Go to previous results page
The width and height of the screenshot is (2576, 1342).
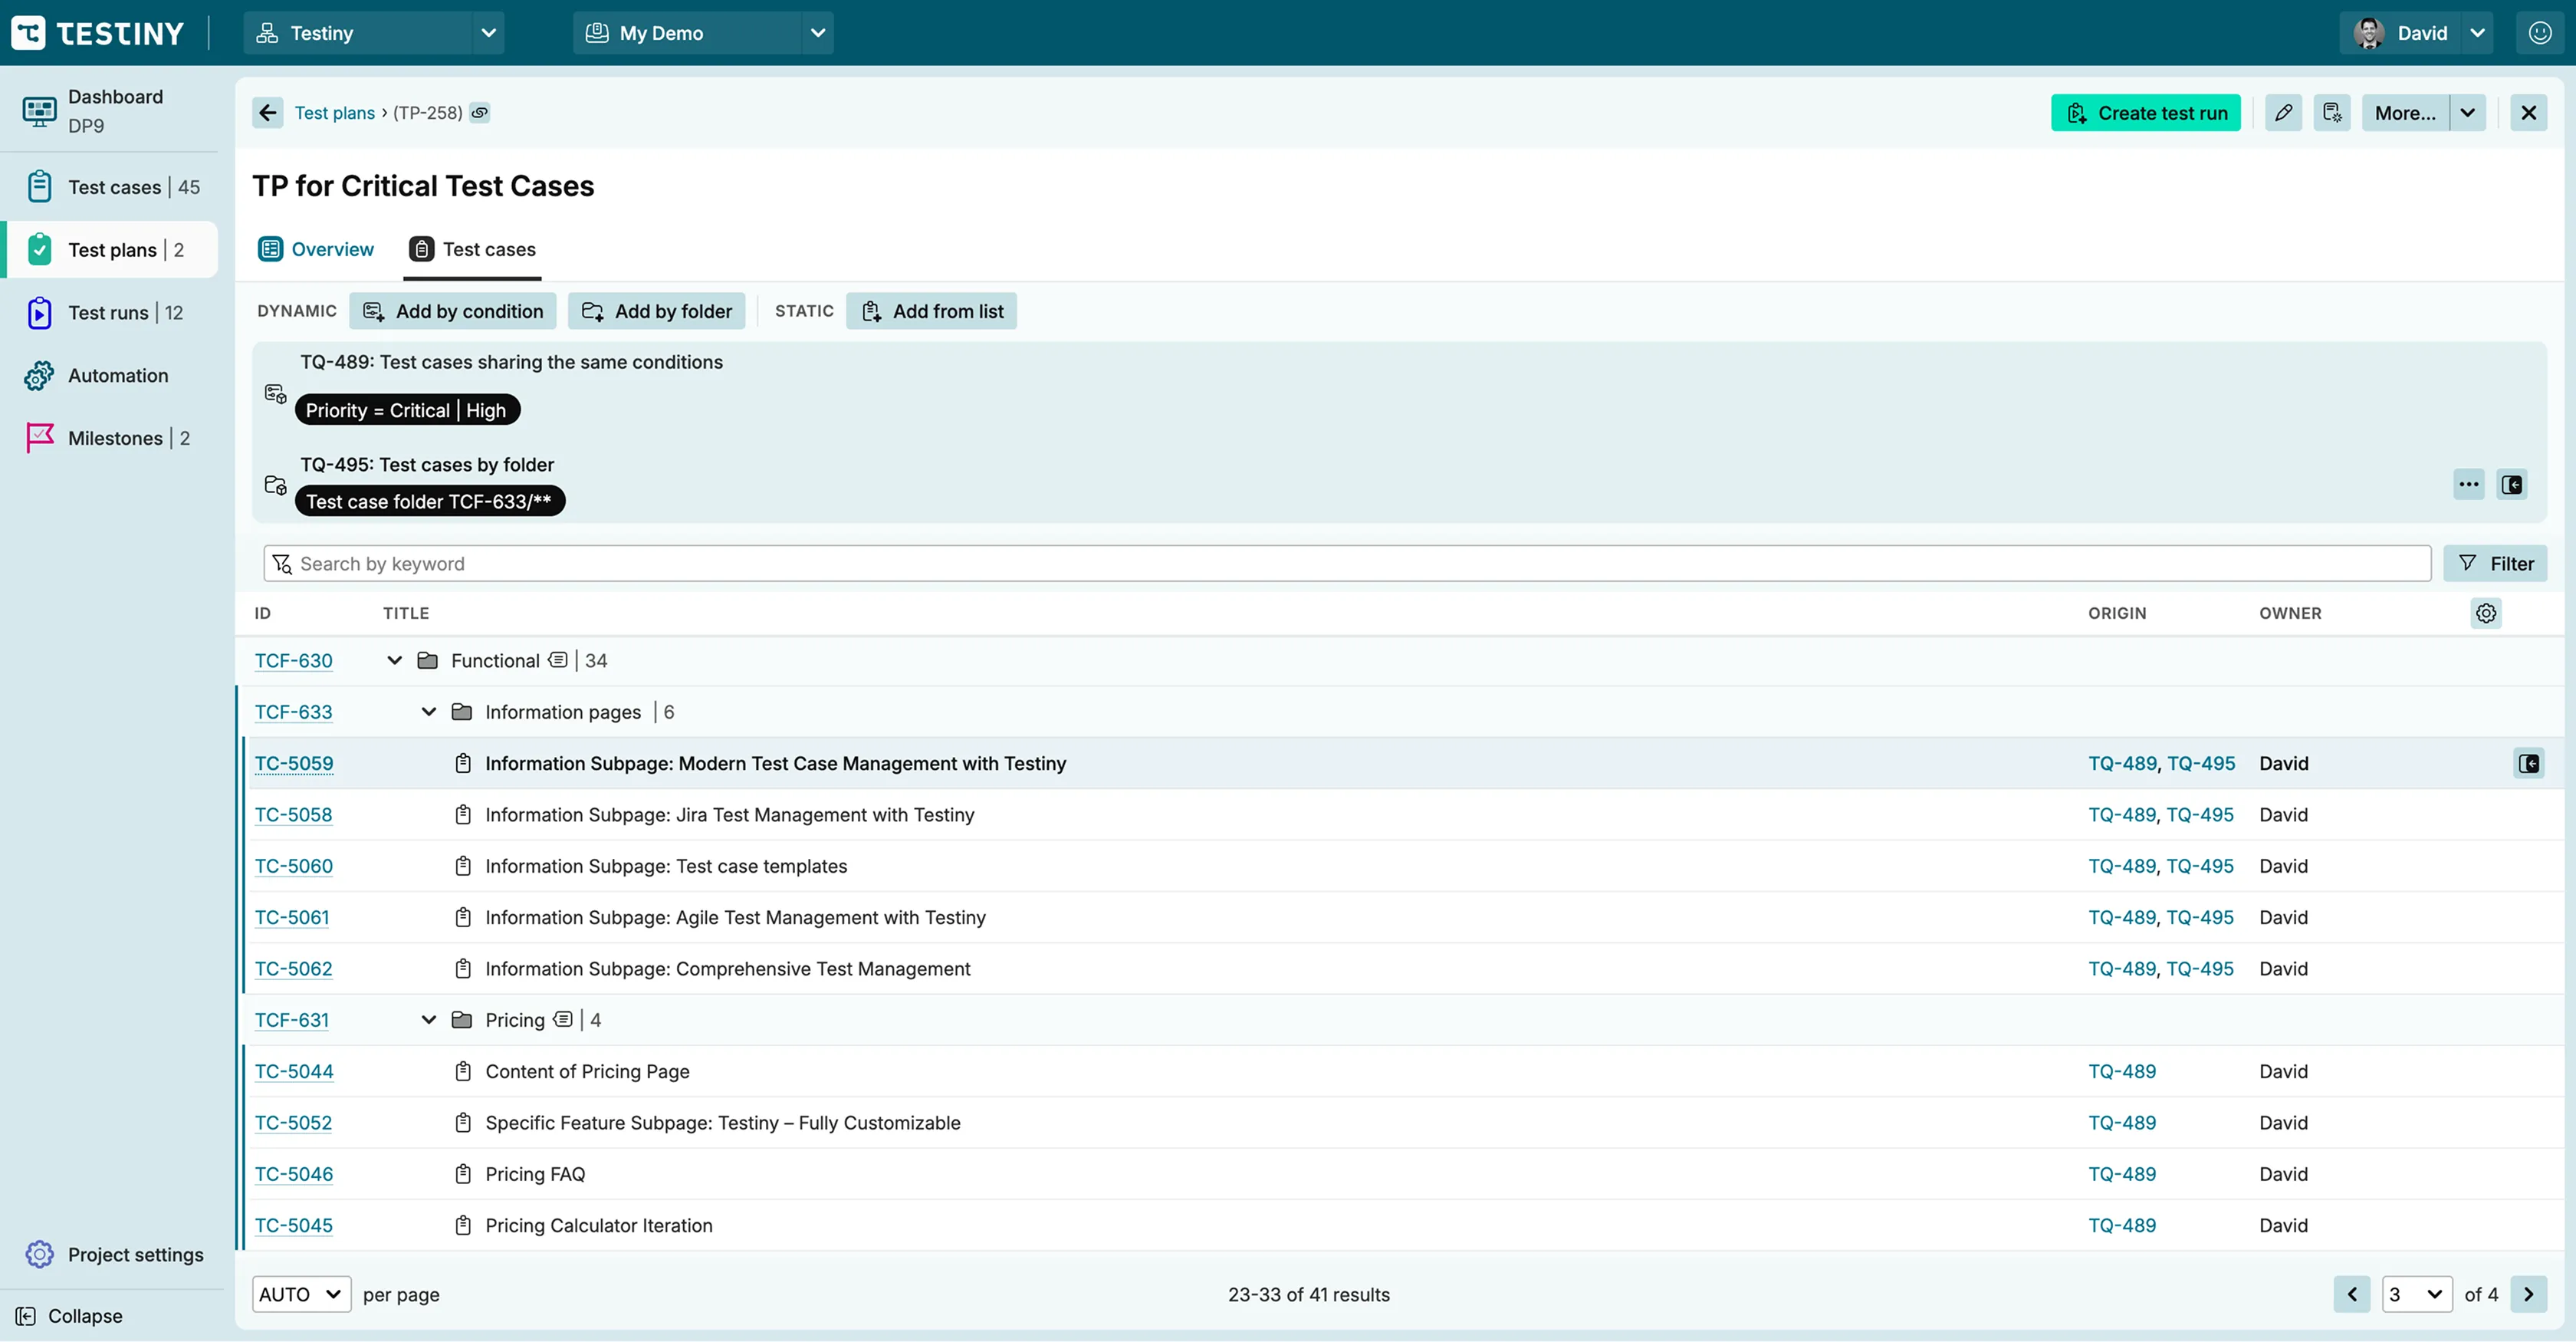point(2351,1294)
